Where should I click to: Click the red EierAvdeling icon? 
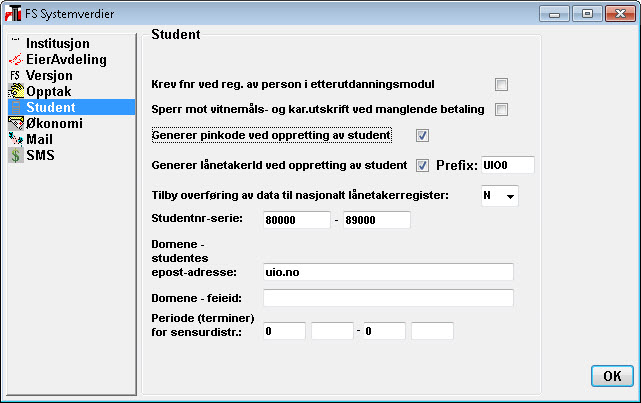pyautogui.click(x=16, y=59)
